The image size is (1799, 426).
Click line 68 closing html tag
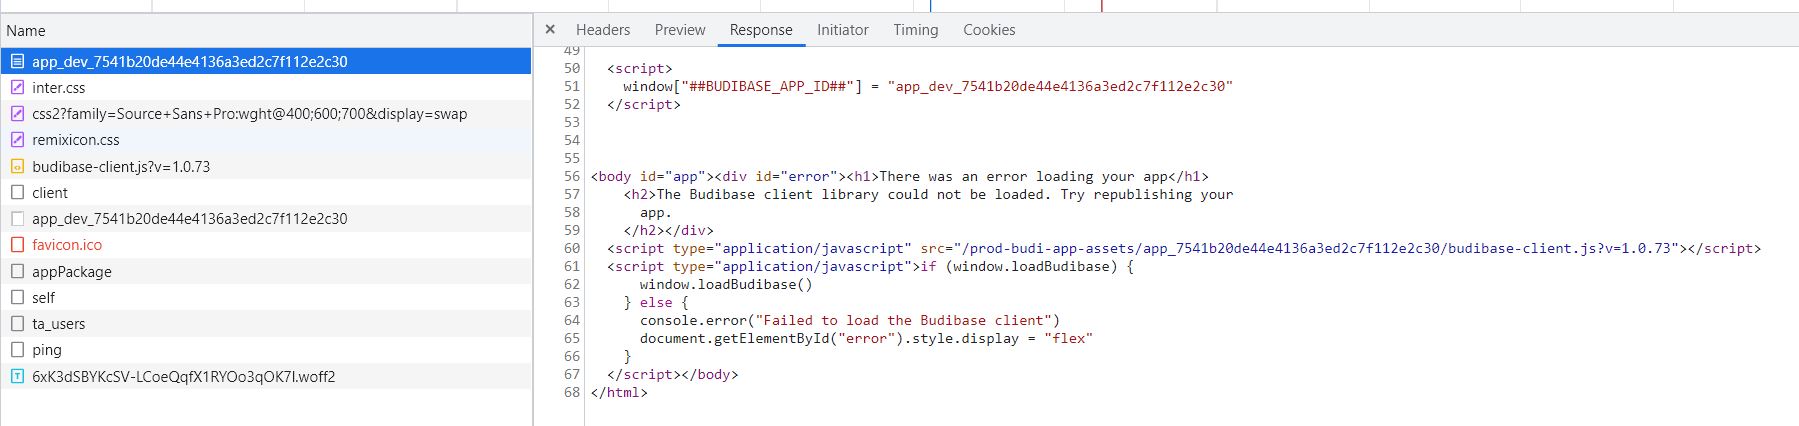(x=619, y=392)
